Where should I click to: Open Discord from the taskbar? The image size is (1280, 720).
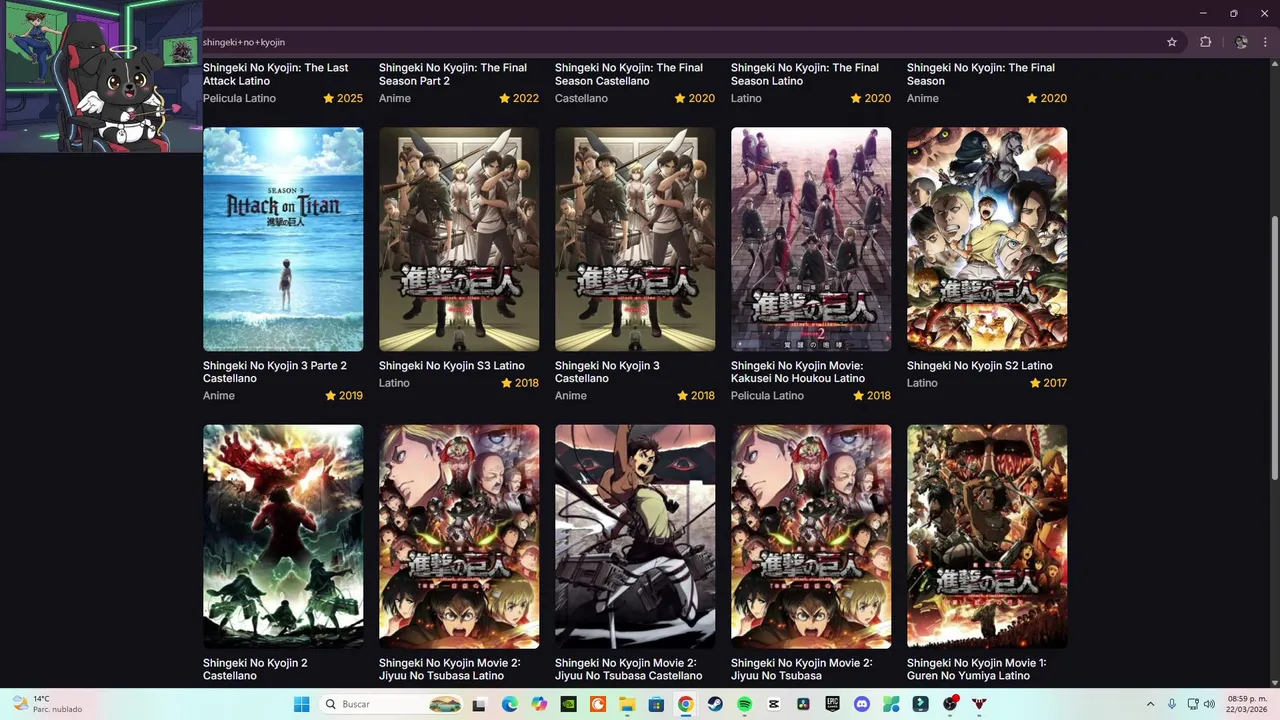(x=862, y=704)
